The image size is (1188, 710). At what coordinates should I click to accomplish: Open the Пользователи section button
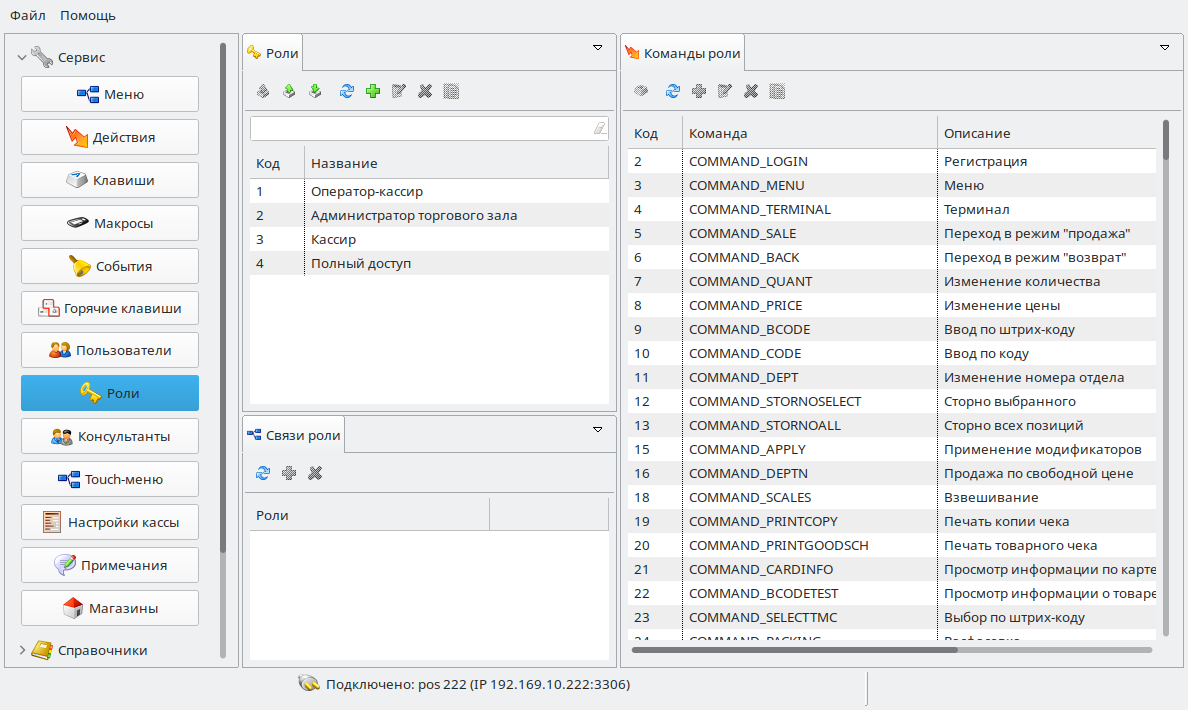click(x=110, y=350)
